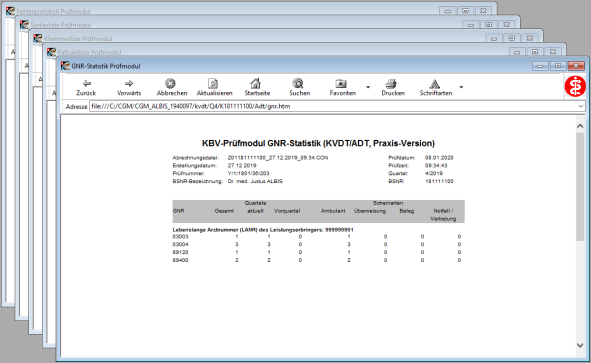The width and height of the screenshot is (591, 363).
Task: Go forward with the Vorwärts arrow
Action: pyautogui.click(x=129, y=87)
